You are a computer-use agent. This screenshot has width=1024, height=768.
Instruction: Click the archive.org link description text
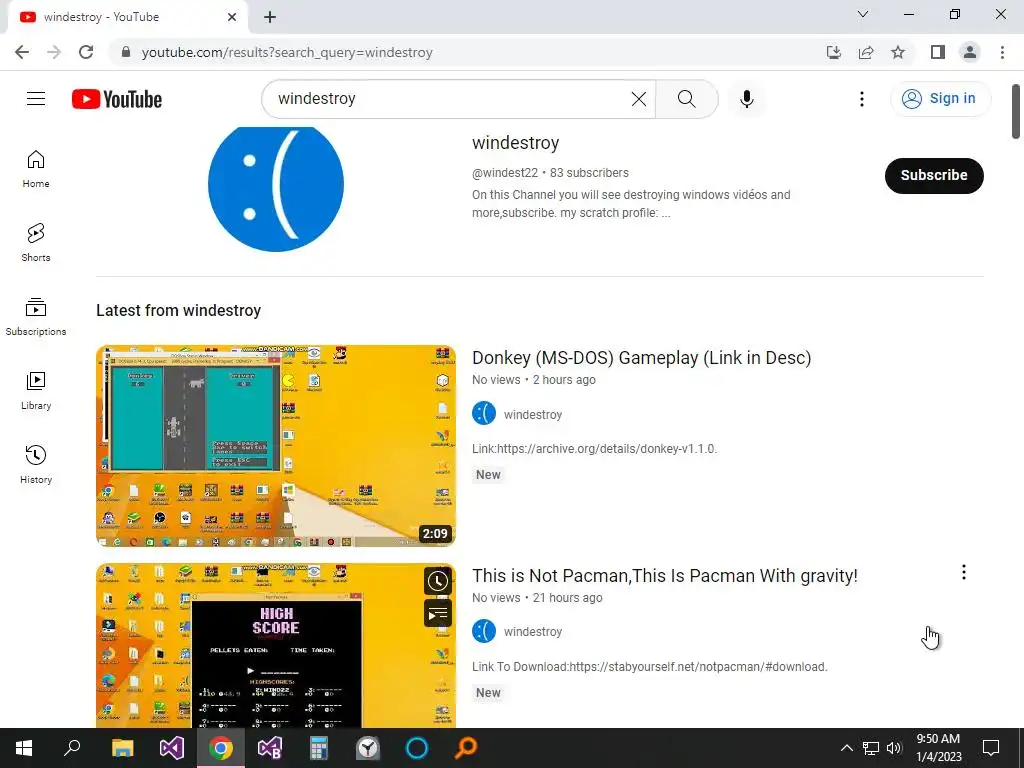click(594, 449)
